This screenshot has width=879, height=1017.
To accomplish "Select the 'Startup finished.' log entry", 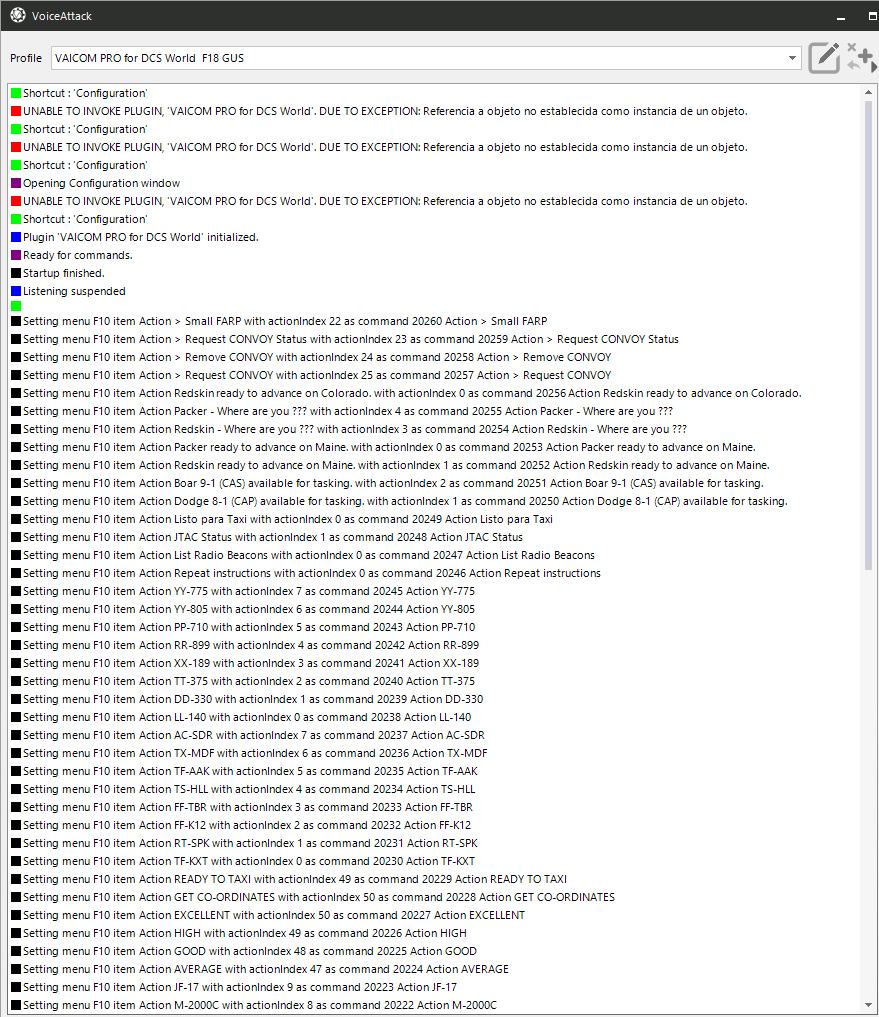I will click(58, 273).
